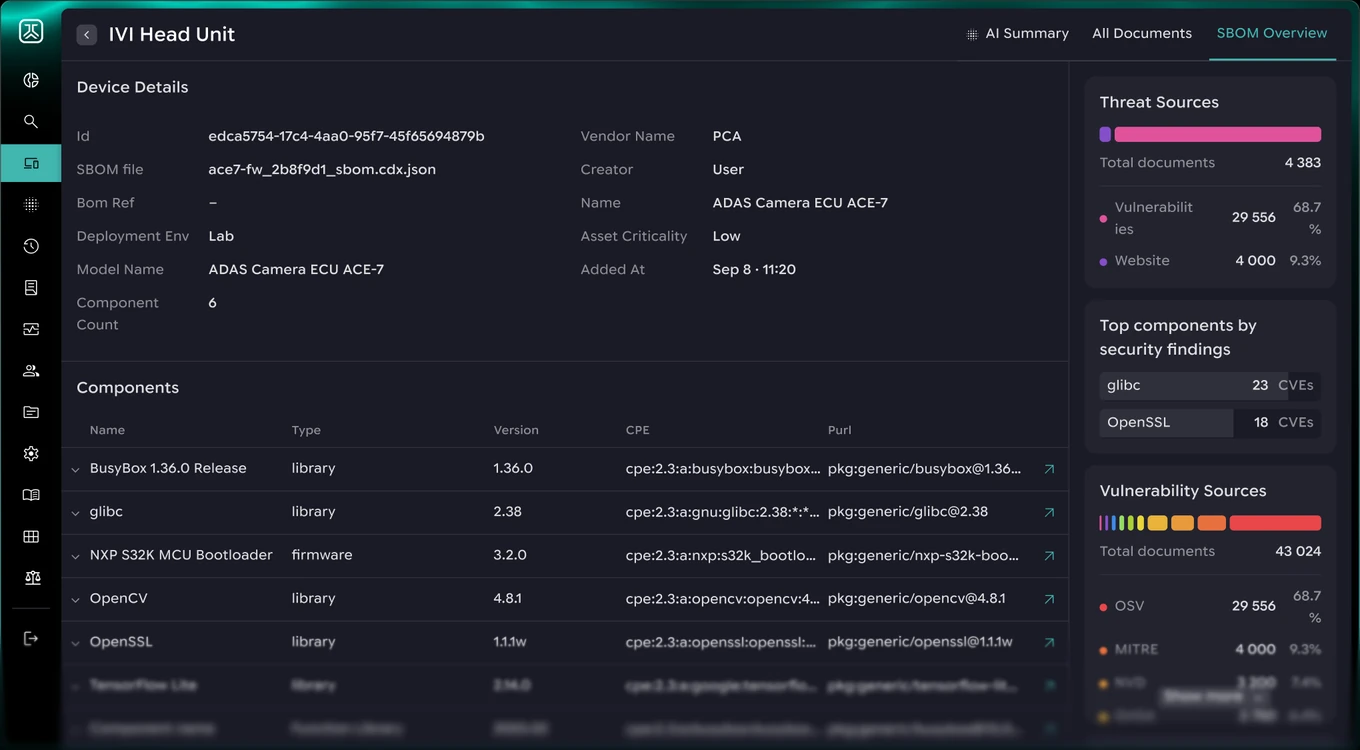The height and width of the screenshot is (750, 1360).
Task: Click the MITRE vulnerability source entry
Action: 1210,649
